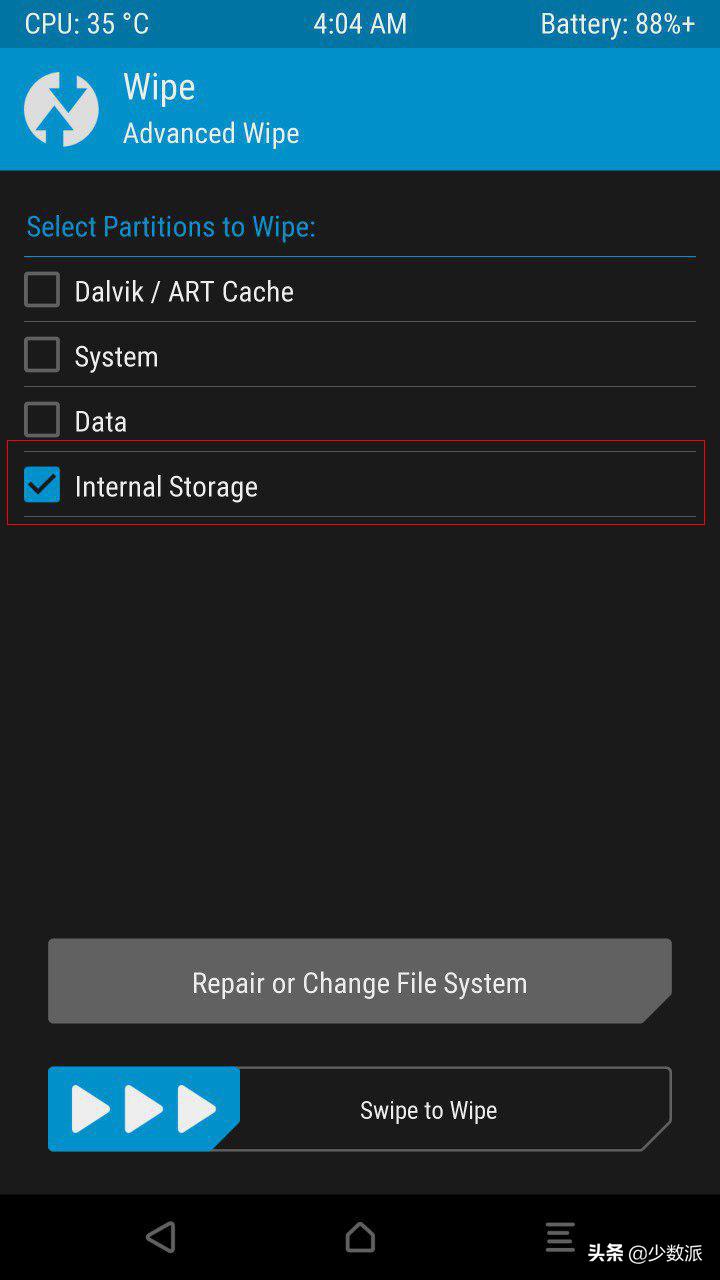Tap the triple-arrow swipe handle
This screenshot has width=720, height=1280.
pyautogui.click(x=144, y=1109)
